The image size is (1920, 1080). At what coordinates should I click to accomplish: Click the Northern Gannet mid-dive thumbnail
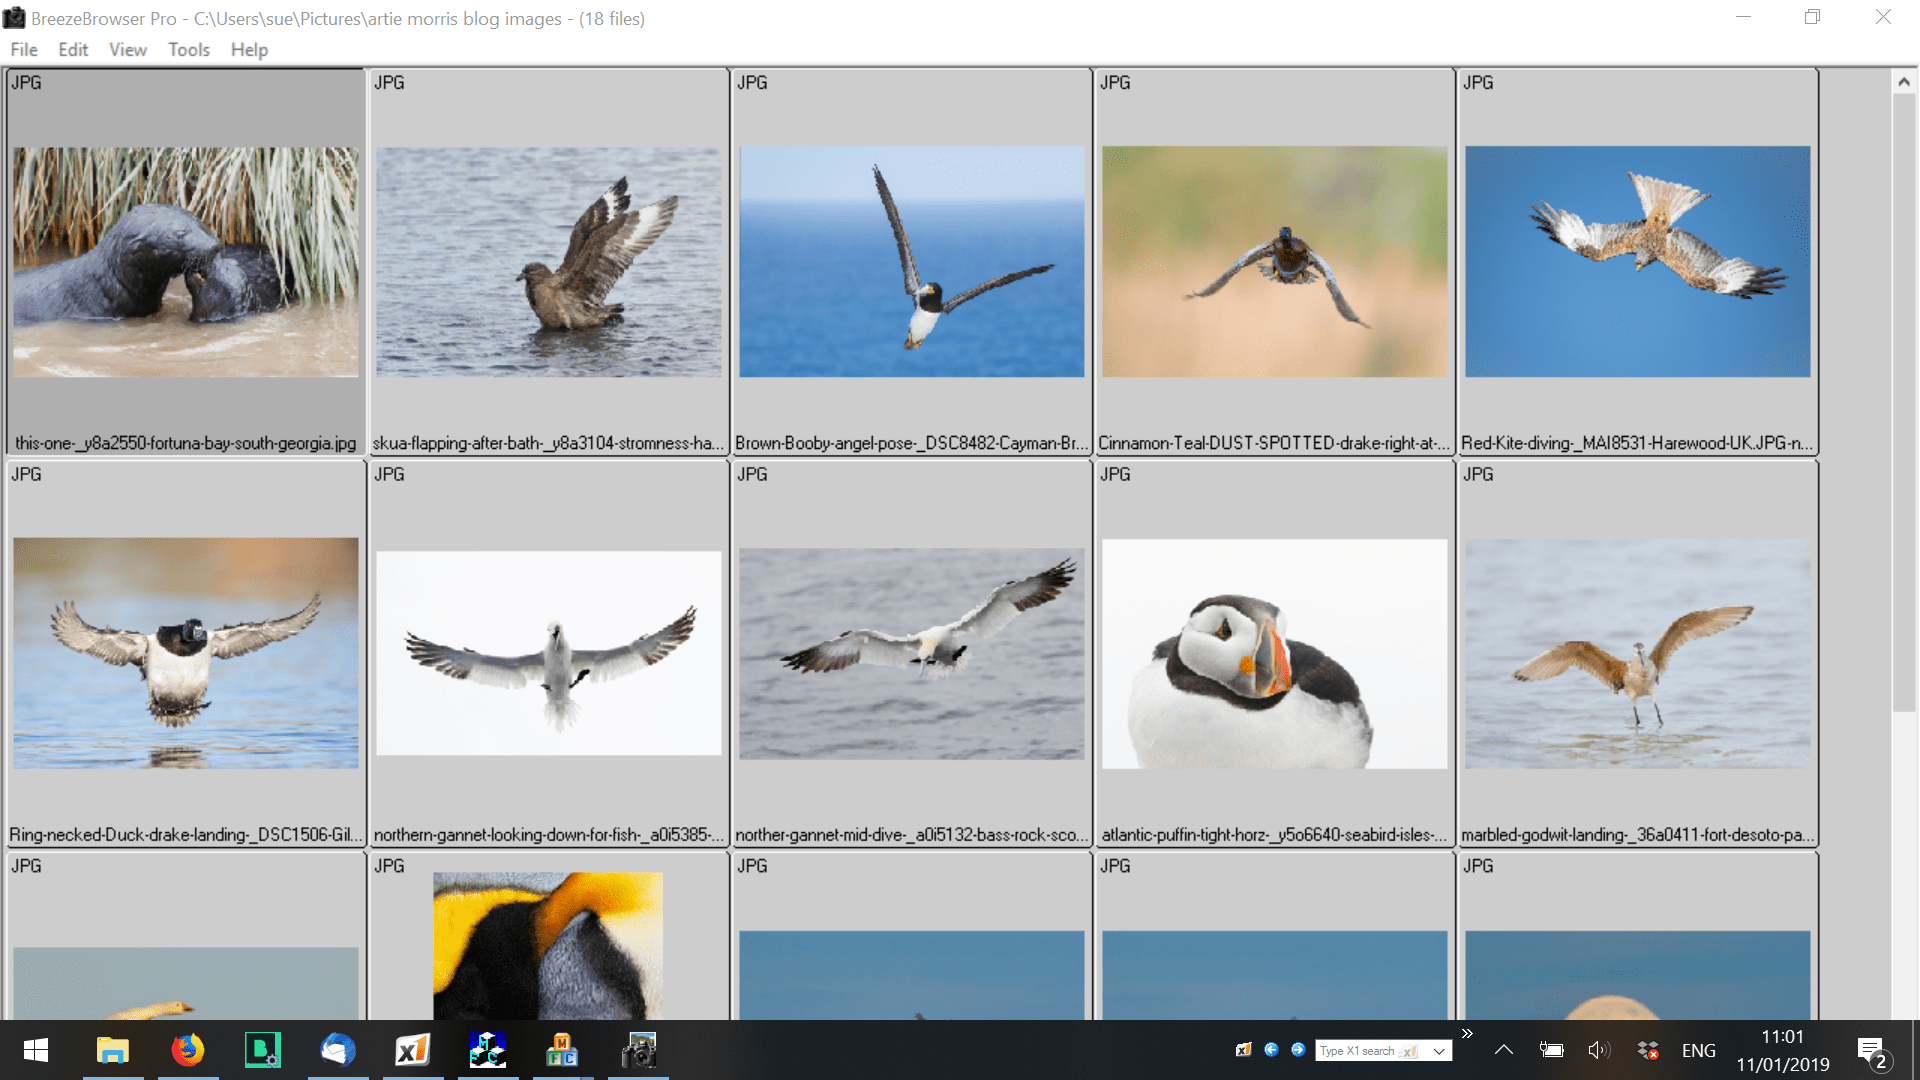pyautogui.click(x=911, y=651)
